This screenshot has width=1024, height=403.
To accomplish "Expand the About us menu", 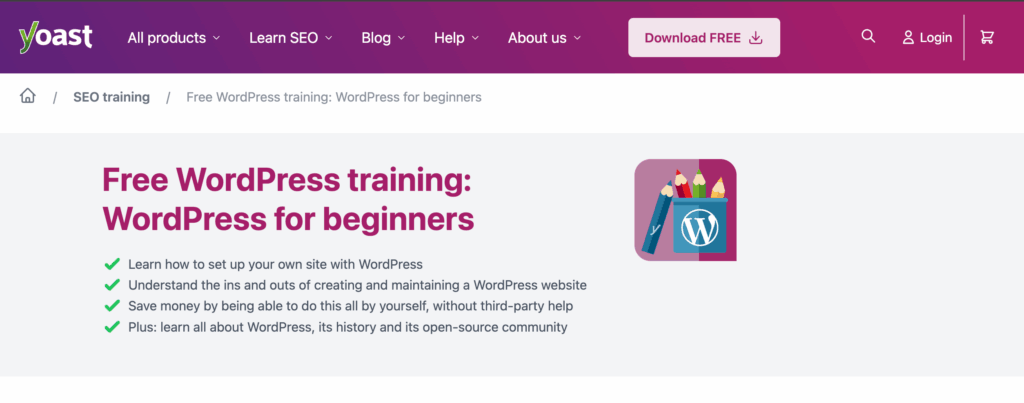I will click(545, 38).
